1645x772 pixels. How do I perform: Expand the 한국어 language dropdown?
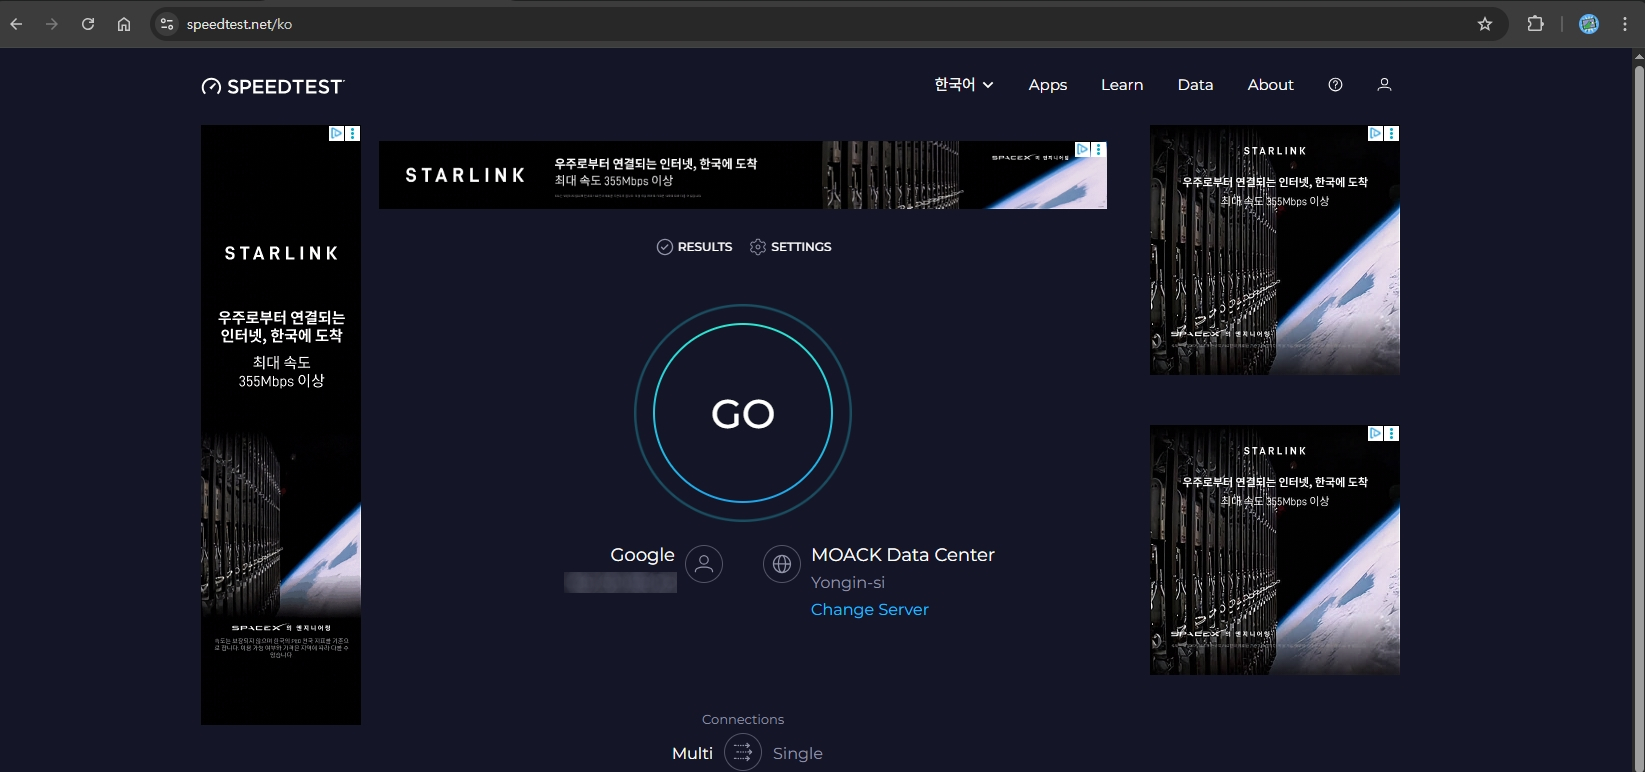point(964,85)
